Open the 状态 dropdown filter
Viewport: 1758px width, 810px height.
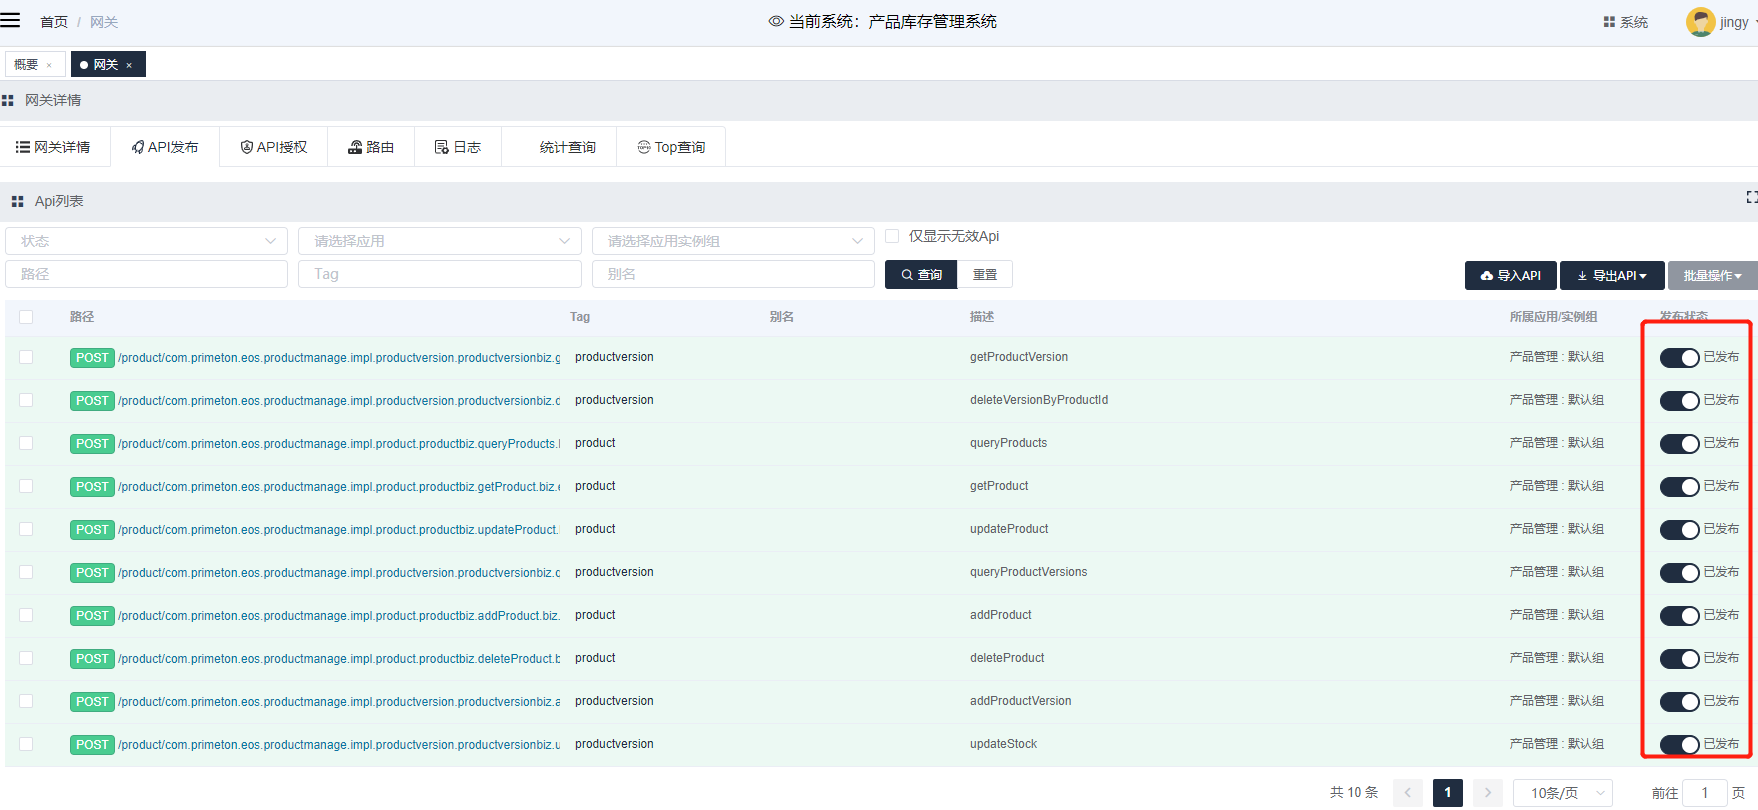[x=146, y=241]
